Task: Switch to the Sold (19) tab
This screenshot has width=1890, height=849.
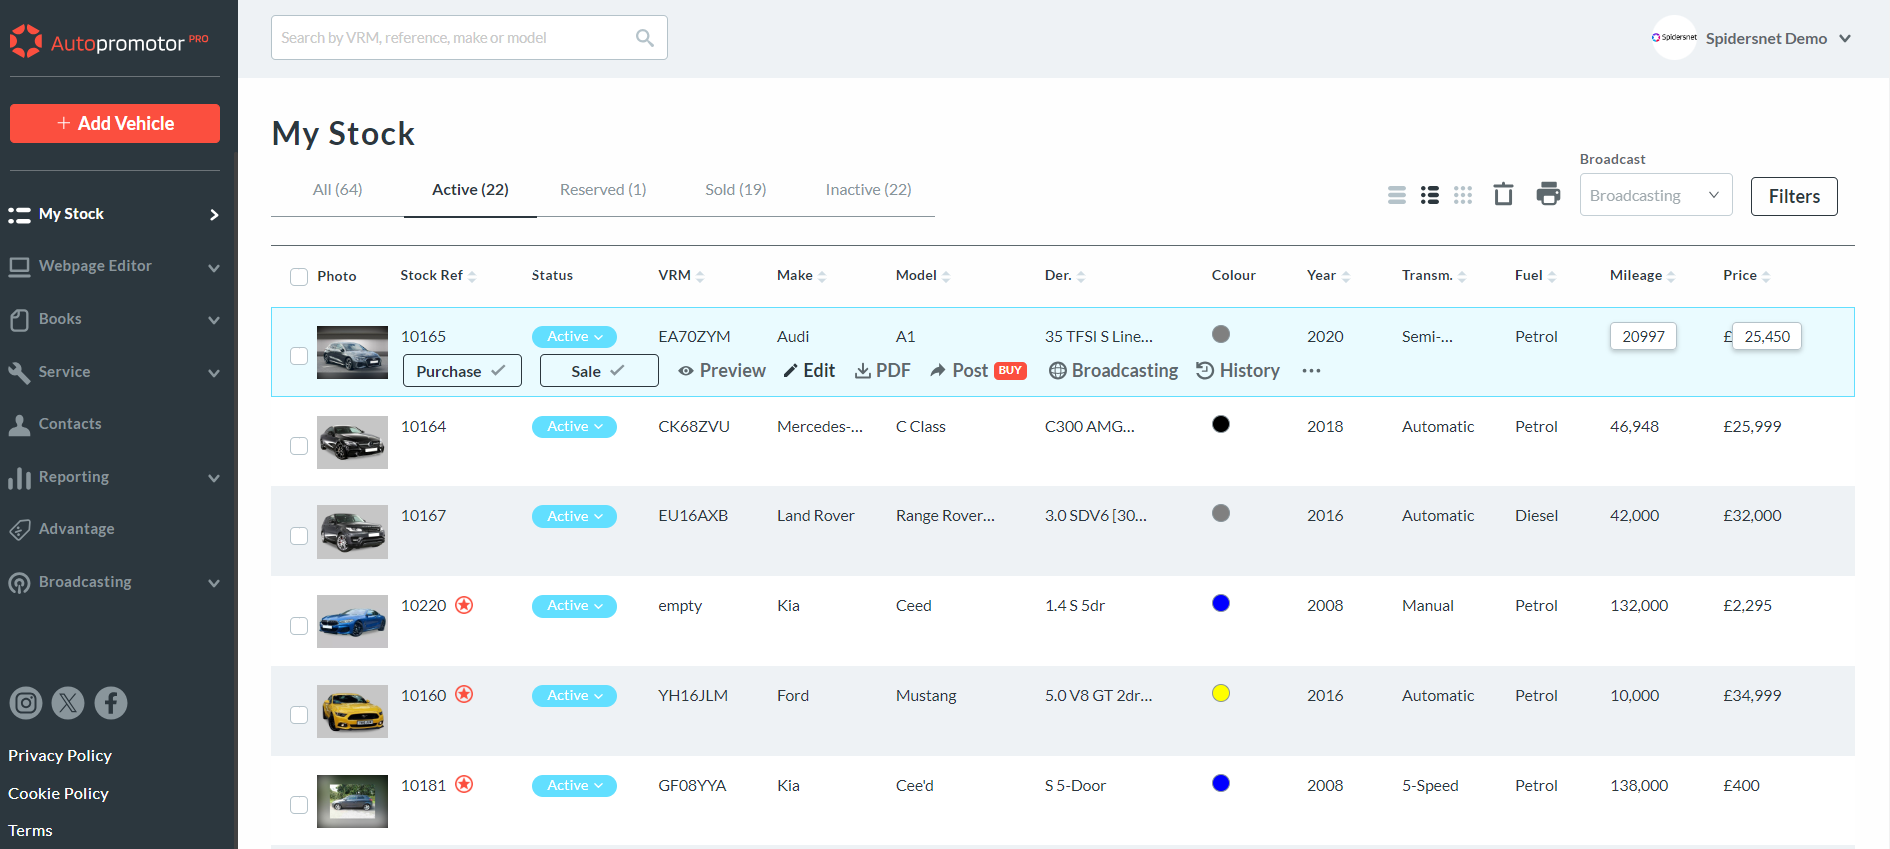Action: 735,190
